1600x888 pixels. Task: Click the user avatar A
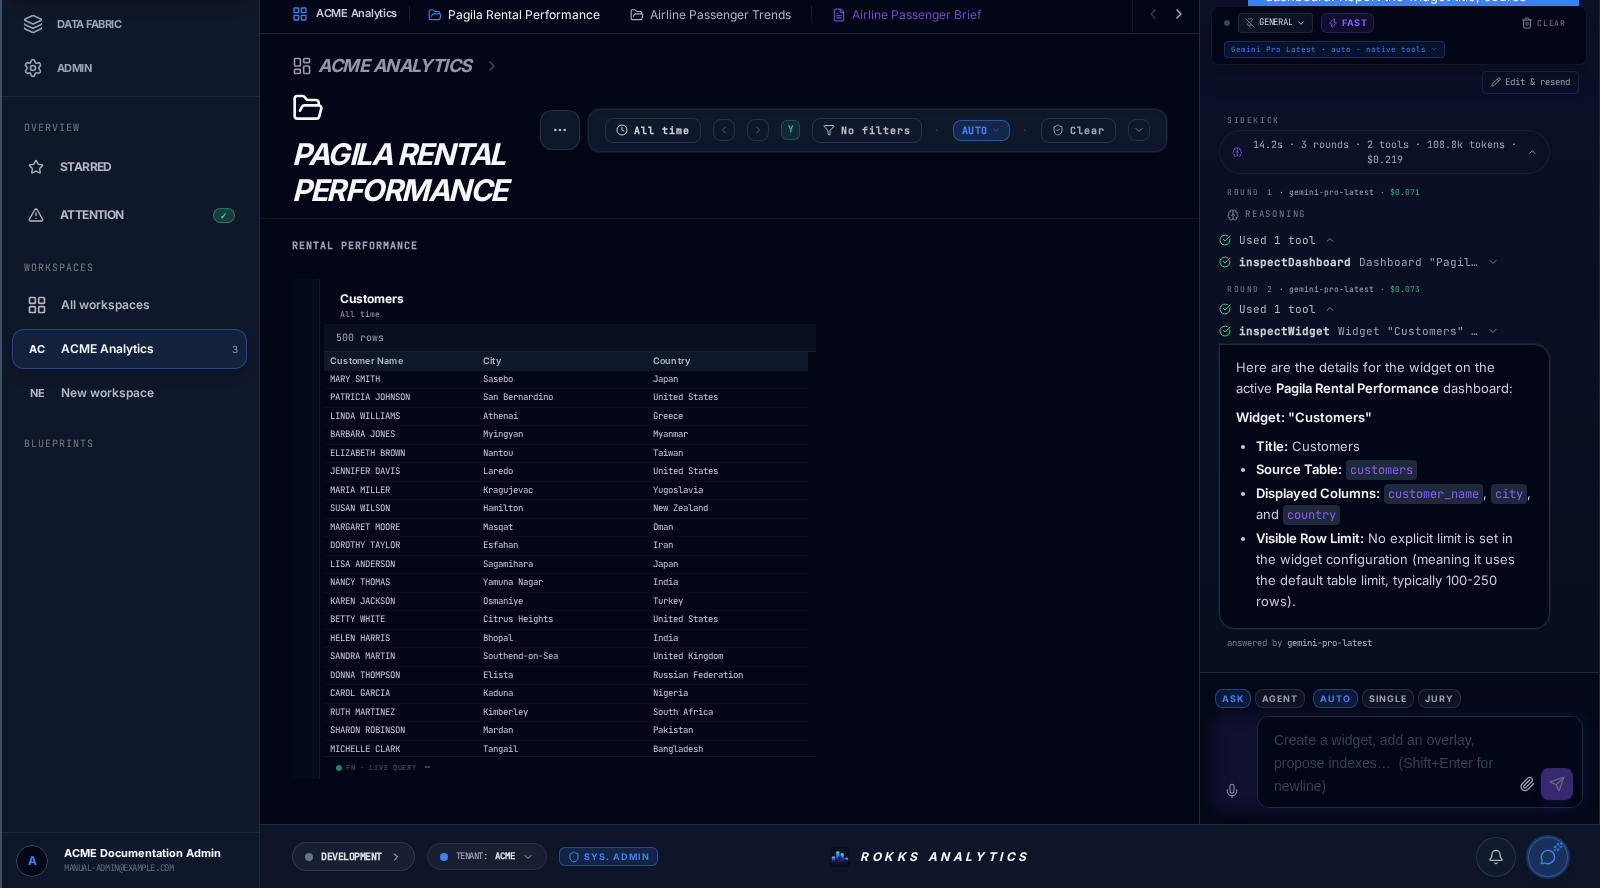click(32, 860)
